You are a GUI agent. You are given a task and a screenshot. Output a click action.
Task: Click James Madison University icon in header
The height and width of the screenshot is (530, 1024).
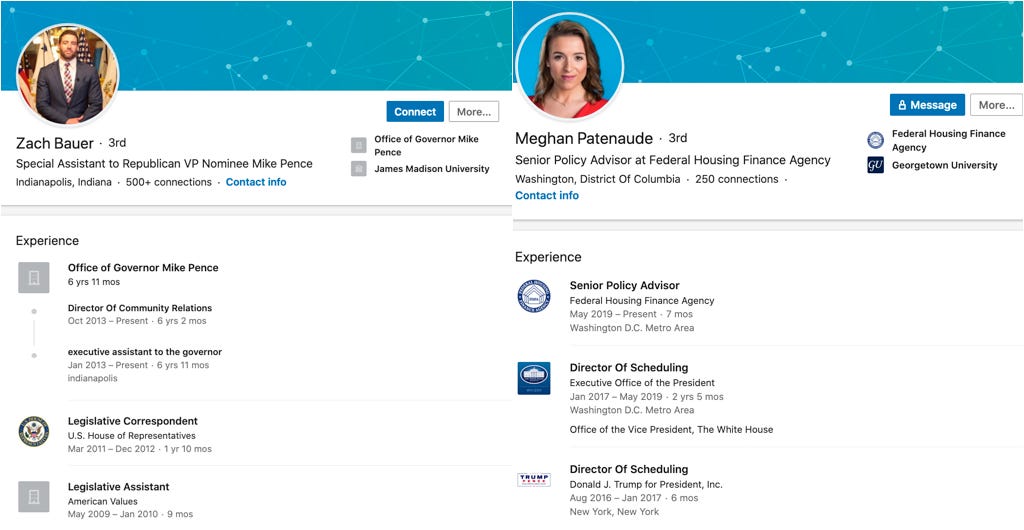tap(359, 168)
